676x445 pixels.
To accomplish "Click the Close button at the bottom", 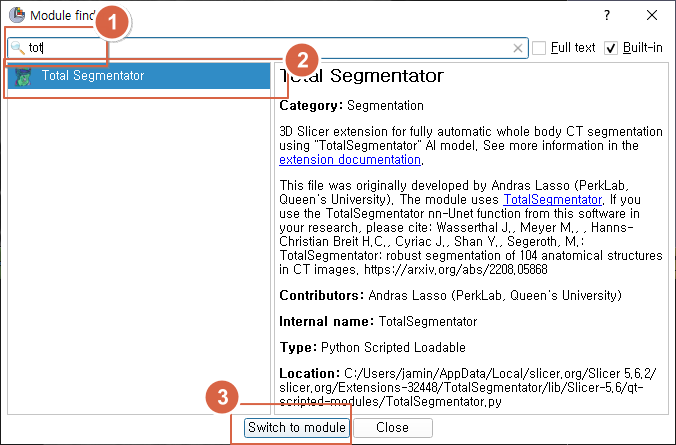I will click(393, 427).
